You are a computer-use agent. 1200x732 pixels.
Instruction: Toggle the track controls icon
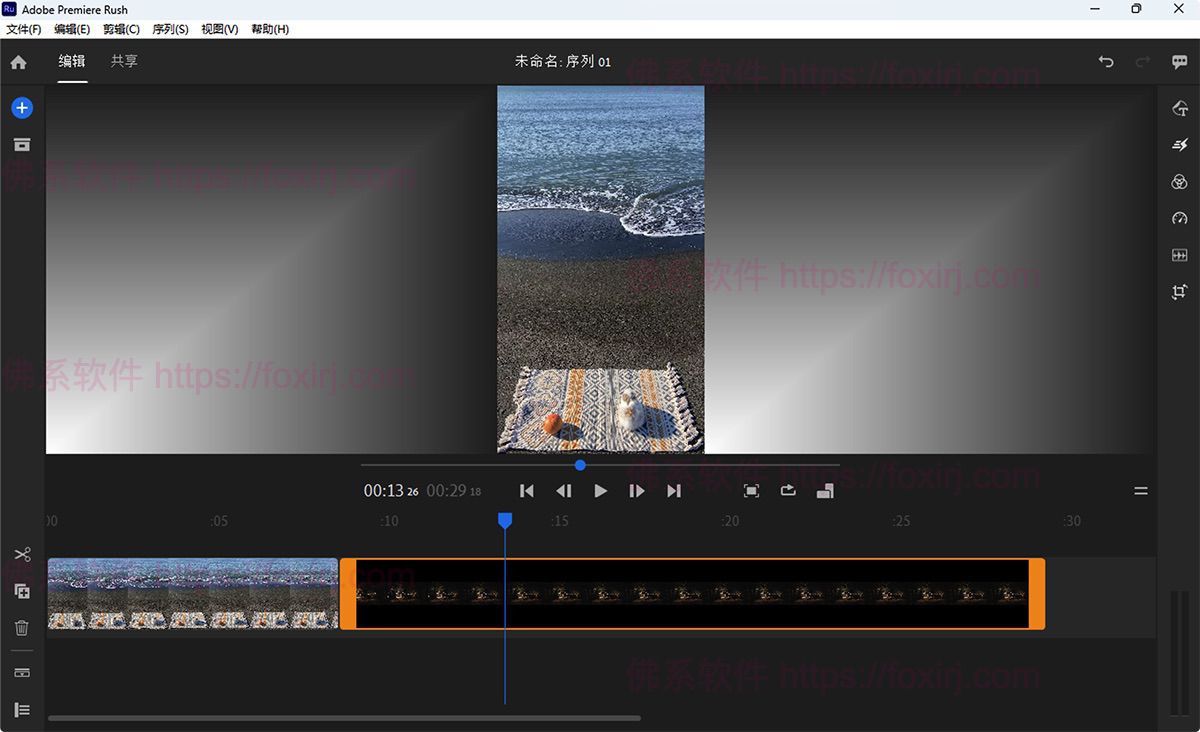point(22,673)
